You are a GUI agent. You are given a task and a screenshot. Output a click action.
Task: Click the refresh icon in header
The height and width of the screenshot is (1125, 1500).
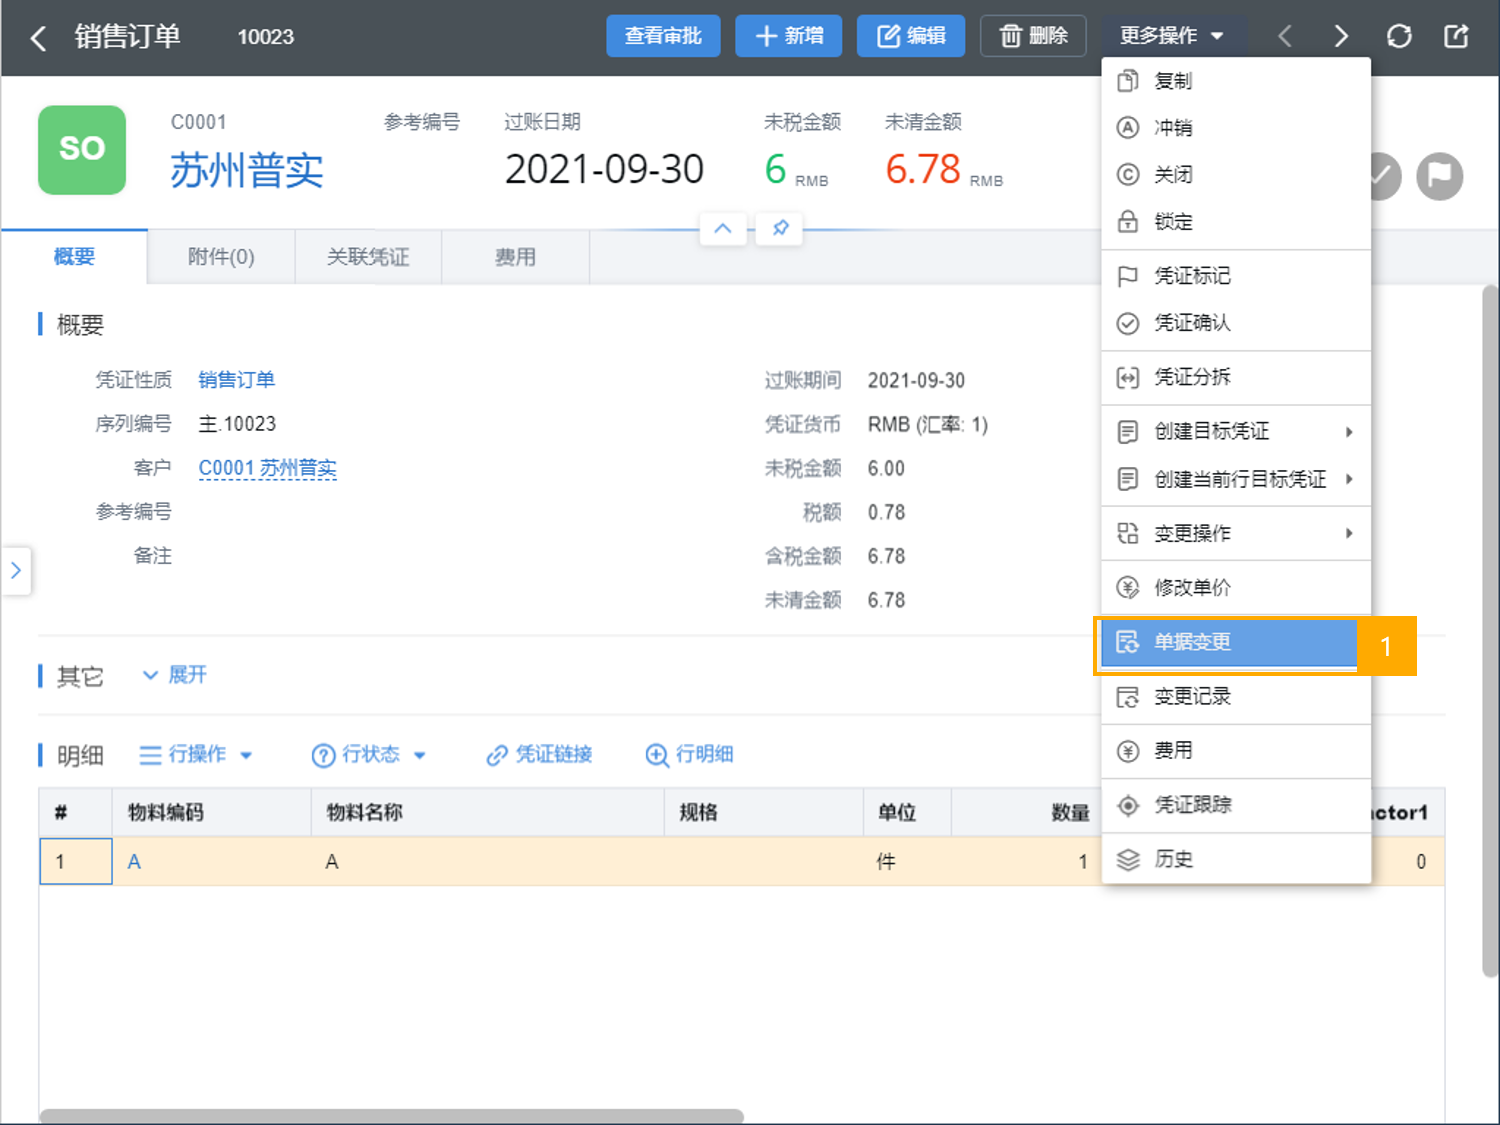pos(1399,37)
